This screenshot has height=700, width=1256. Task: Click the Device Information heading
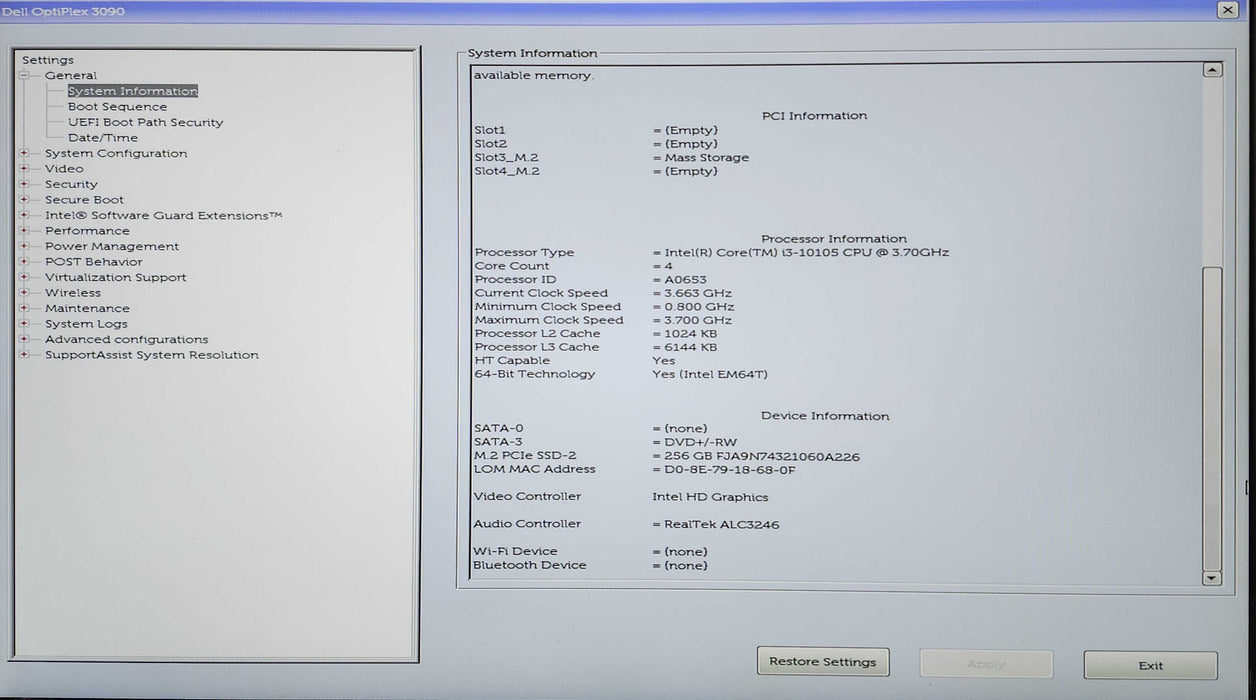825,416
